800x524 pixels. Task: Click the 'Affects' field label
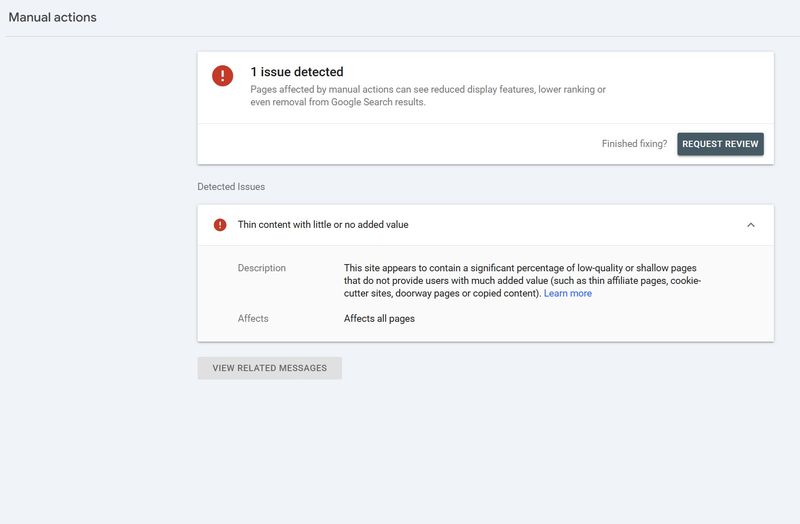click(253, 318)
